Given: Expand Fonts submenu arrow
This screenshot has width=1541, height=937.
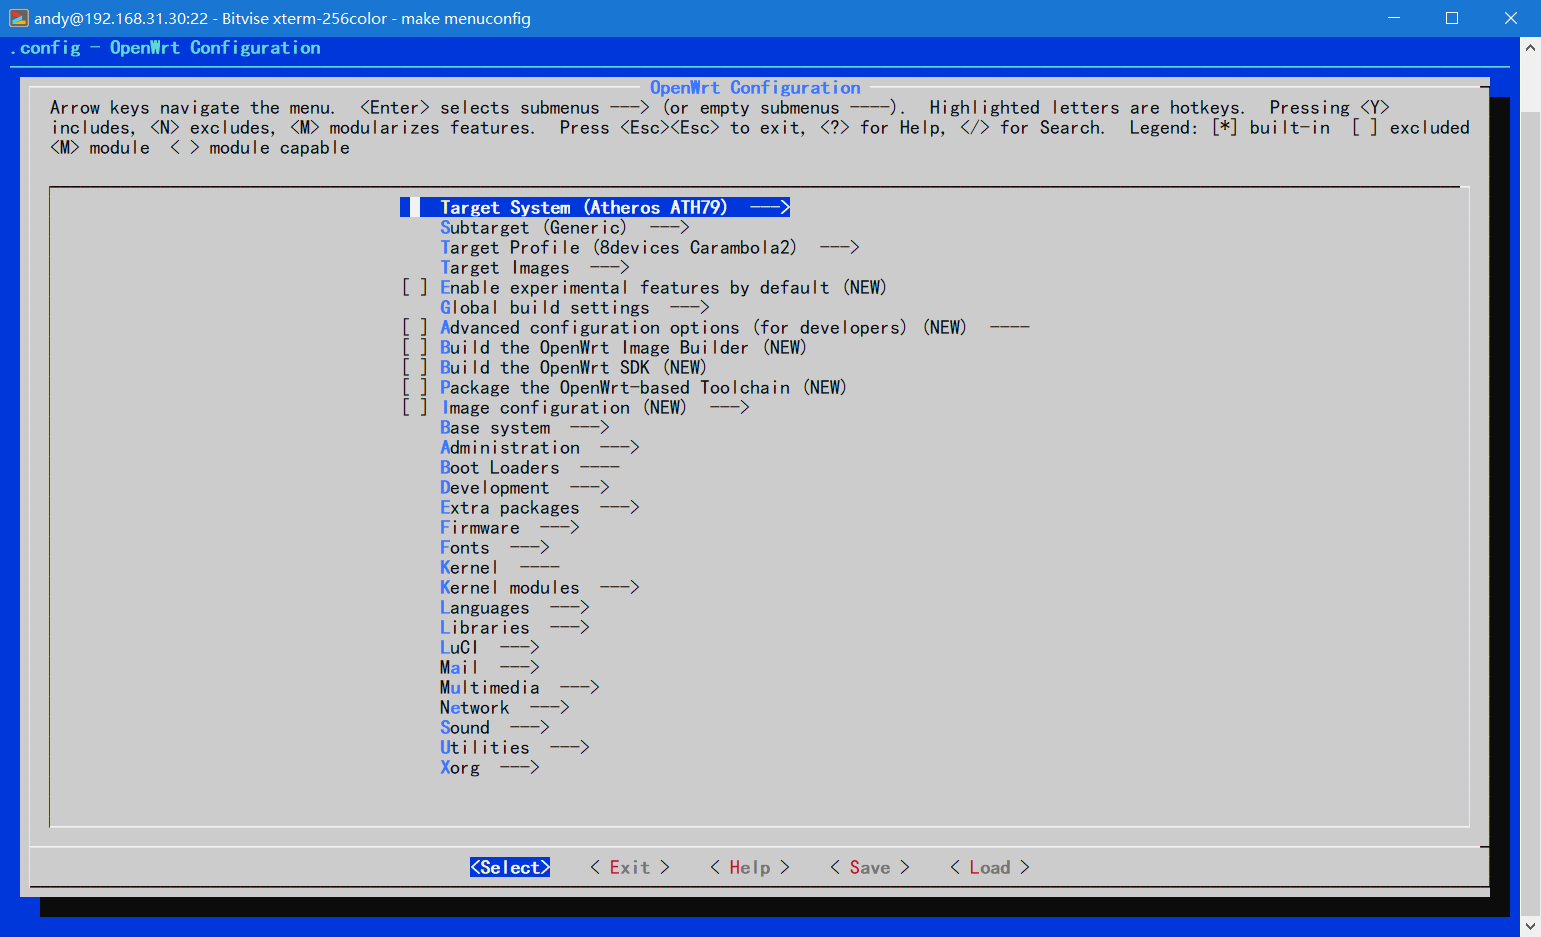Looking at the screenshot, I should pos(530,547).
